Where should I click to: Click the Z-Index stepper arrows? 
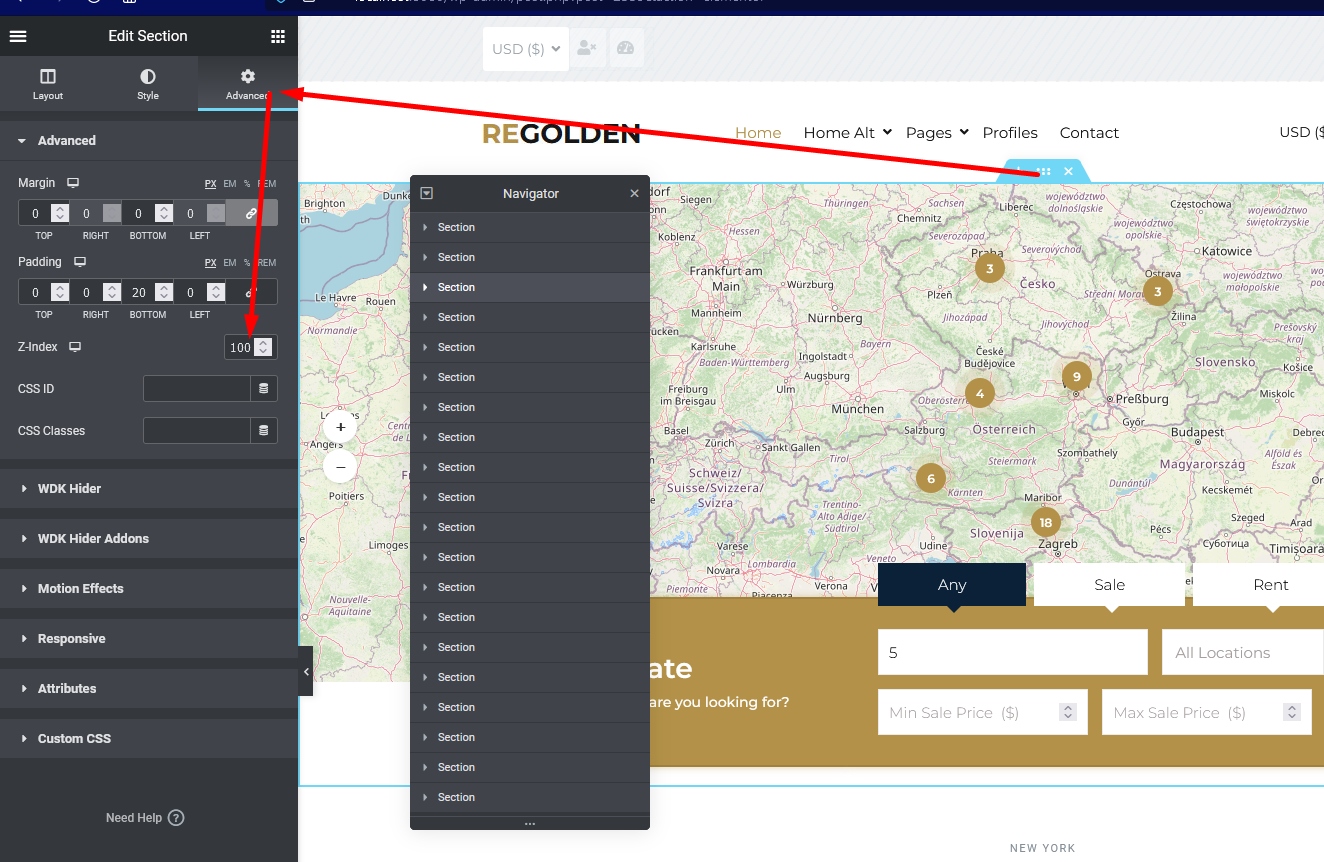click(263, 347)
